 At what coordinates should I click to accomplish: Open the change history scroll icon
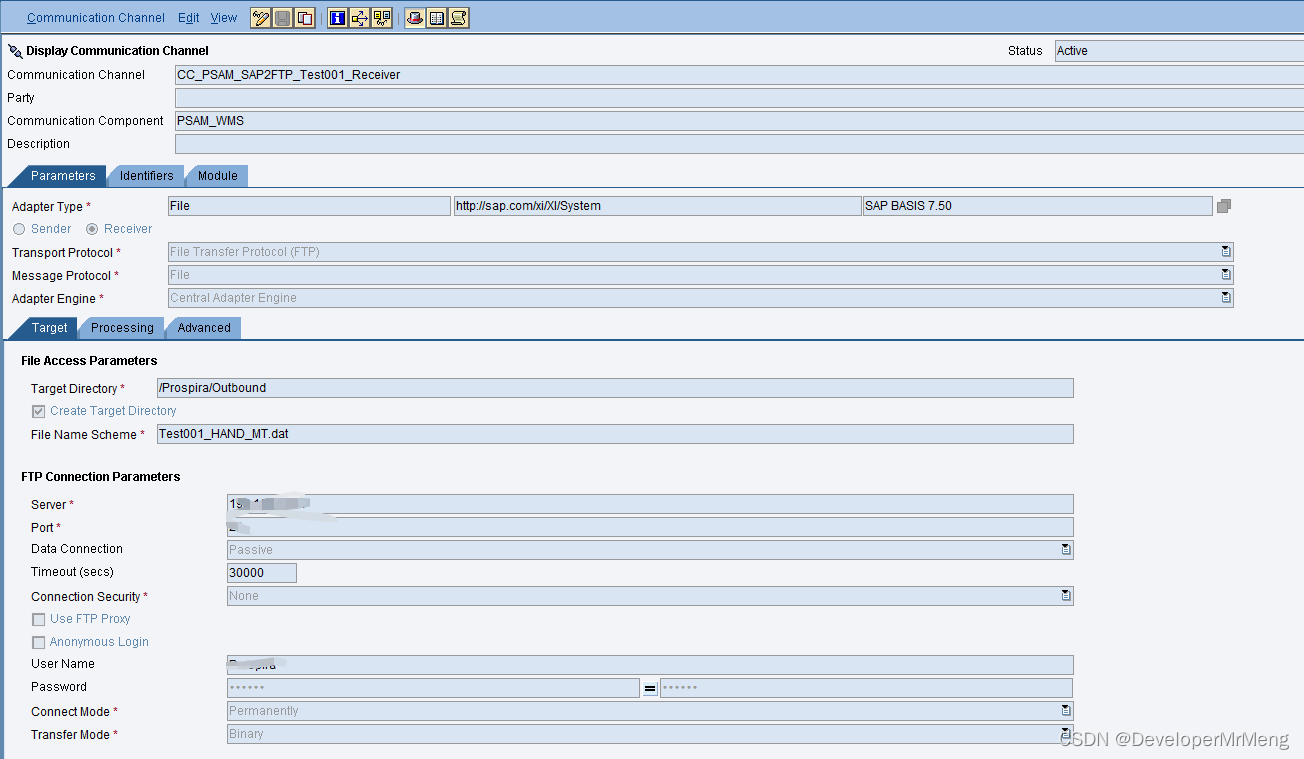458,17
